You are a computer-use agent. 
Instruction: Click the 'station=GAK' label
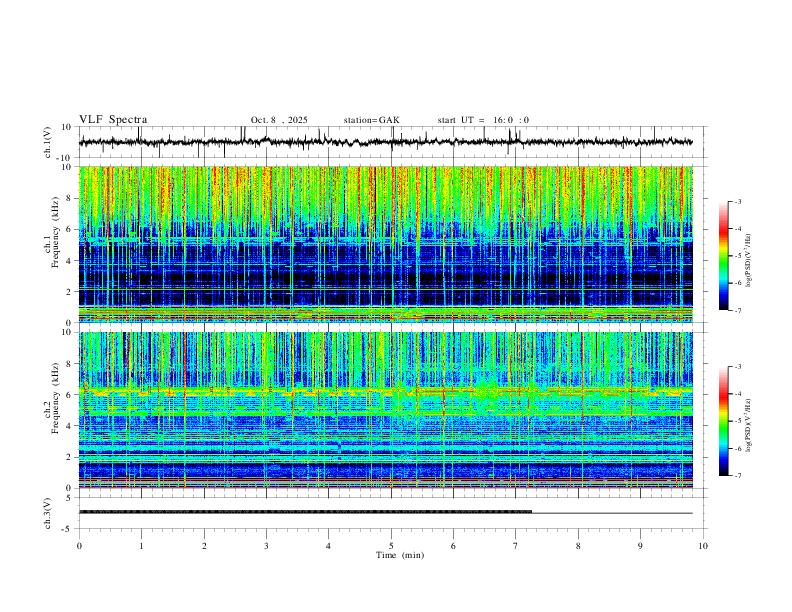371,120
